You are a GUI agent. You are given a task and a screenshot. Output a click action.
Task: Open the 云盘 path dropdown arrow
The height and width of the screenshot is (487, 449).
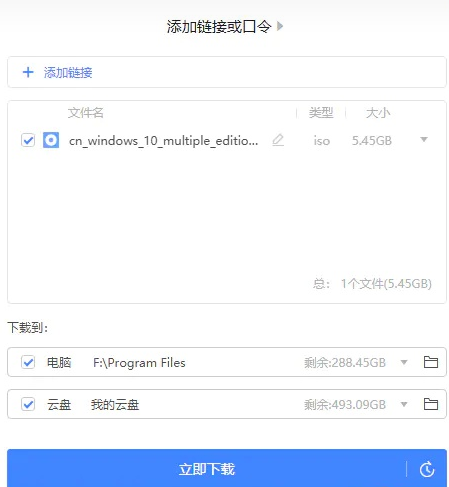coord(404,404)
